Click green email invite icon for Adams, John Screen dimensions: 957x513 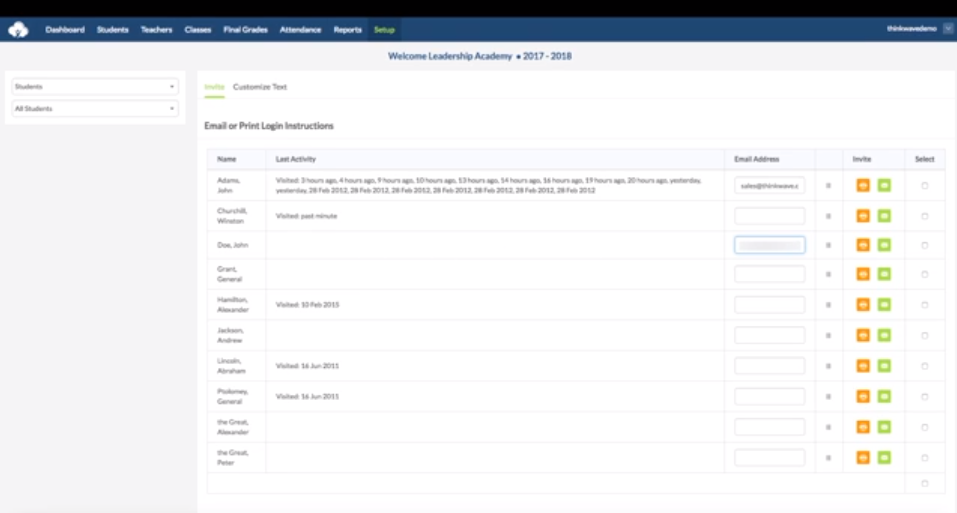pyautogui.click(x=884, y=185)
